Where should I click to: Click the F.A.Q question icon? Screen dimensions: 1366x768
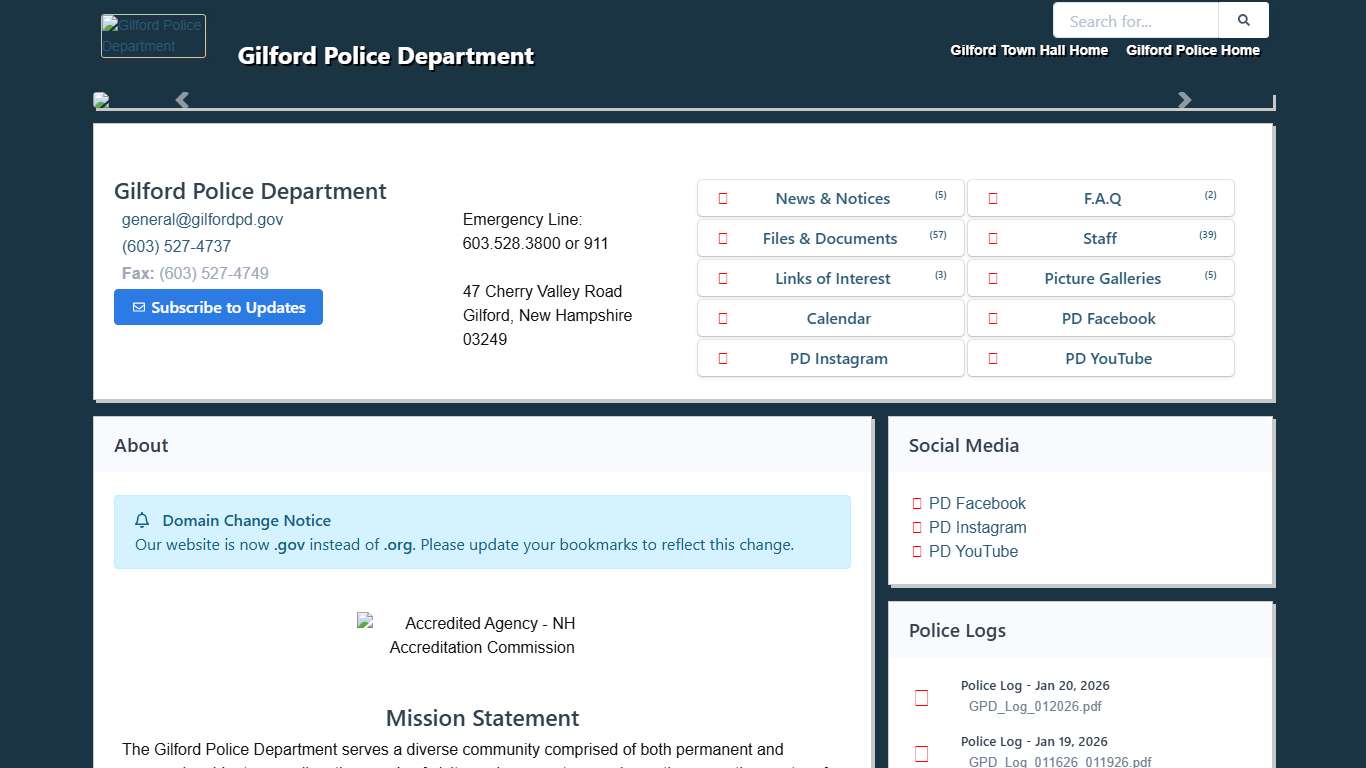(x=993, y=198)
